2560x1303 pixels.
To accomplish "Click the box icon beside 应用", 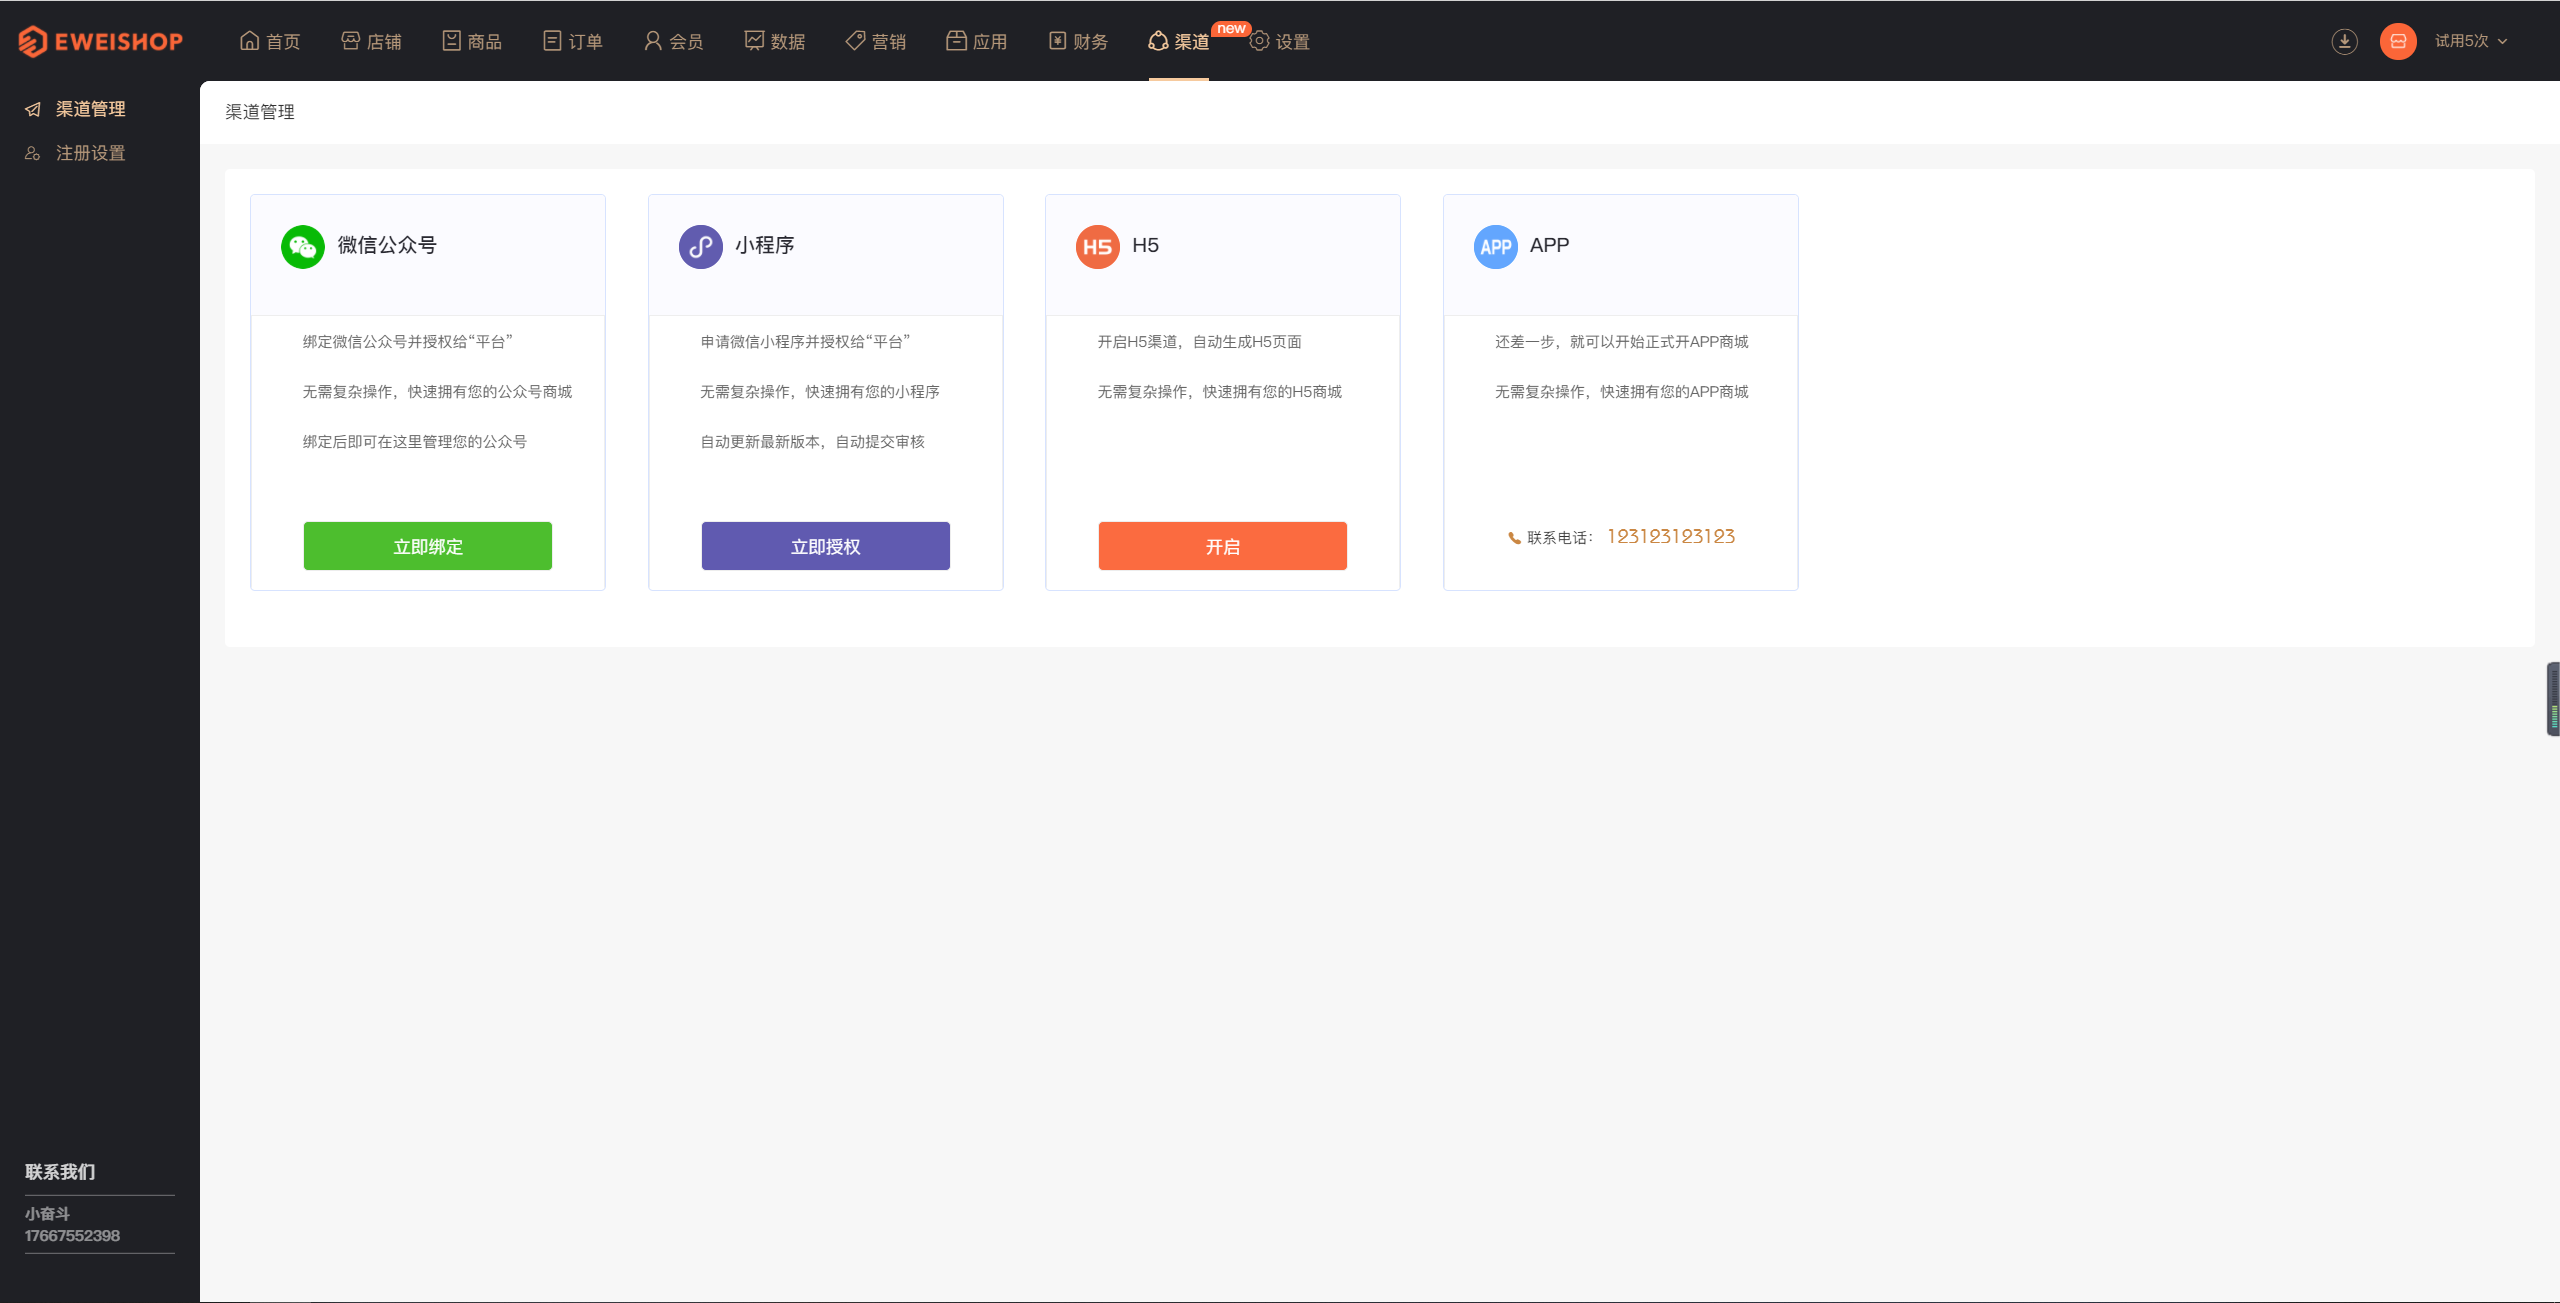I will tap(956, 41).
